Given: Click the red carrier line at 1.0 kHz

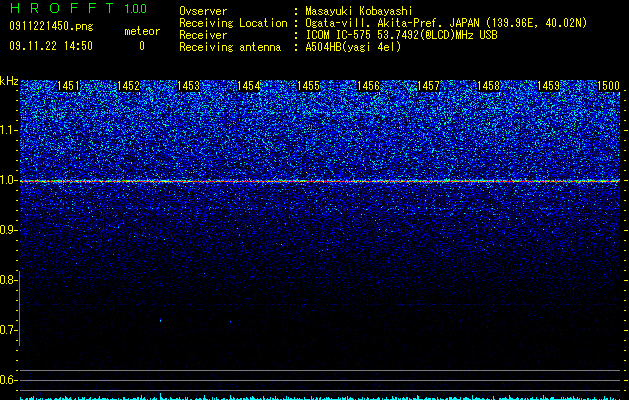Looking at the screenshot, I should (320, 181).
